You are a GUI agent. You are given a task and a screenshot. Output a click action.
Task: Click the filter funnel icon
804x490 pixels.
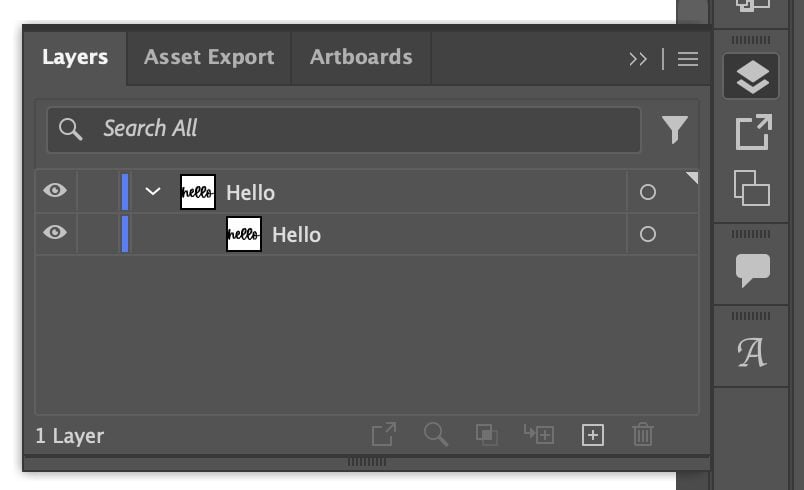pos(674,129)
